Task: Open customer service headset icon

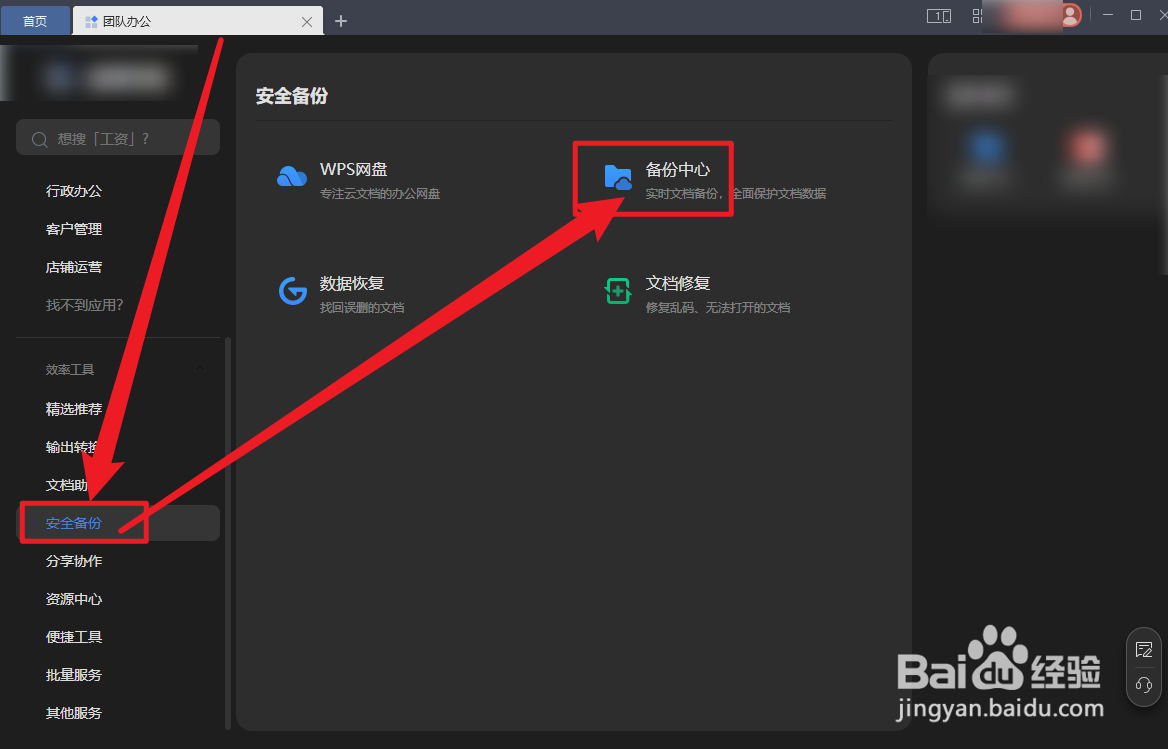Action: (1144, 686)
